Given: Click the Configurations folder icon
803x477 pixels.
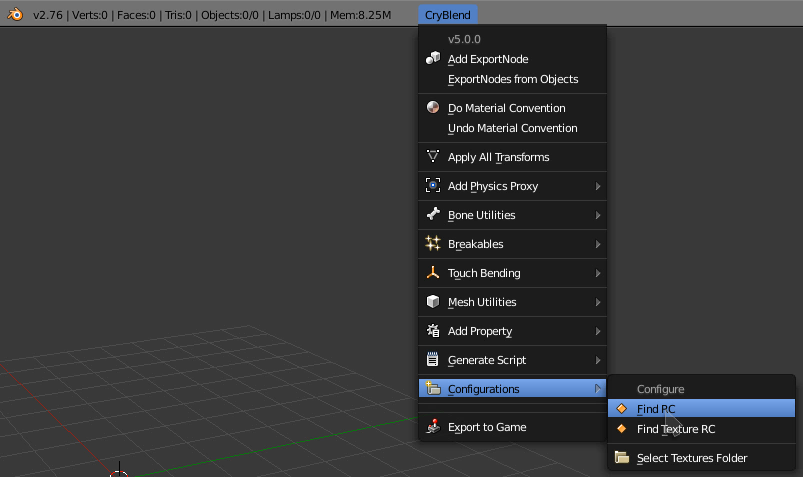Looking at the screenshot, I should [433, 388].
